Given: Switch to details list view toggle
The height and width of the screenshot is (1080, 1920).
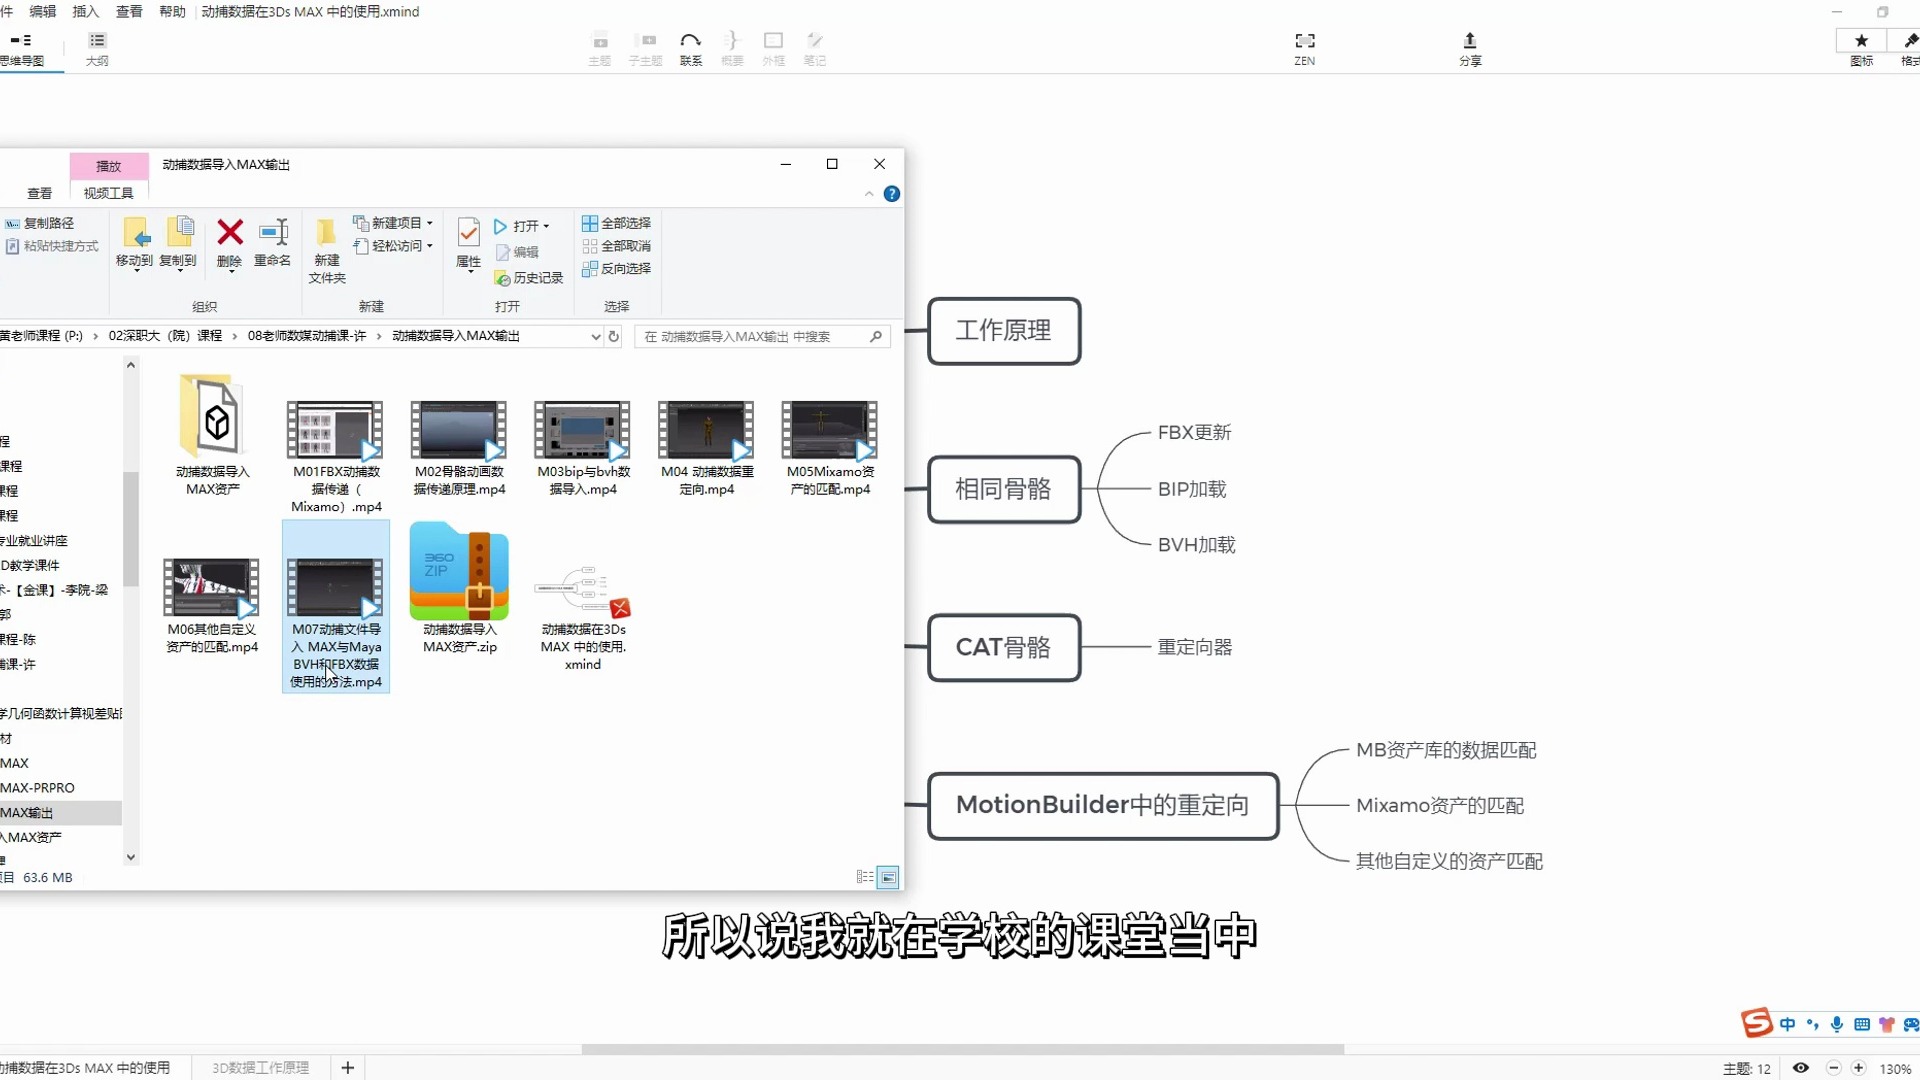Looking at the screenshot, I should (x=864, y=877).
